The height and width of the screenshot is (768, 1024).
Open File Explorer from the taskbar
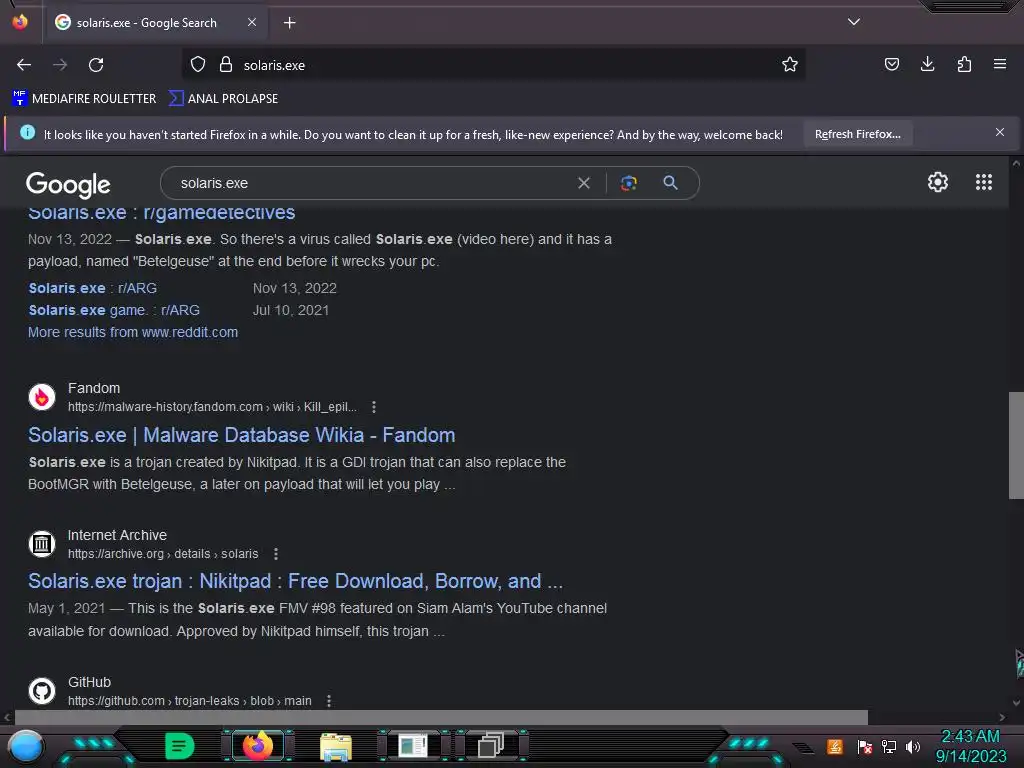(336, 746)
